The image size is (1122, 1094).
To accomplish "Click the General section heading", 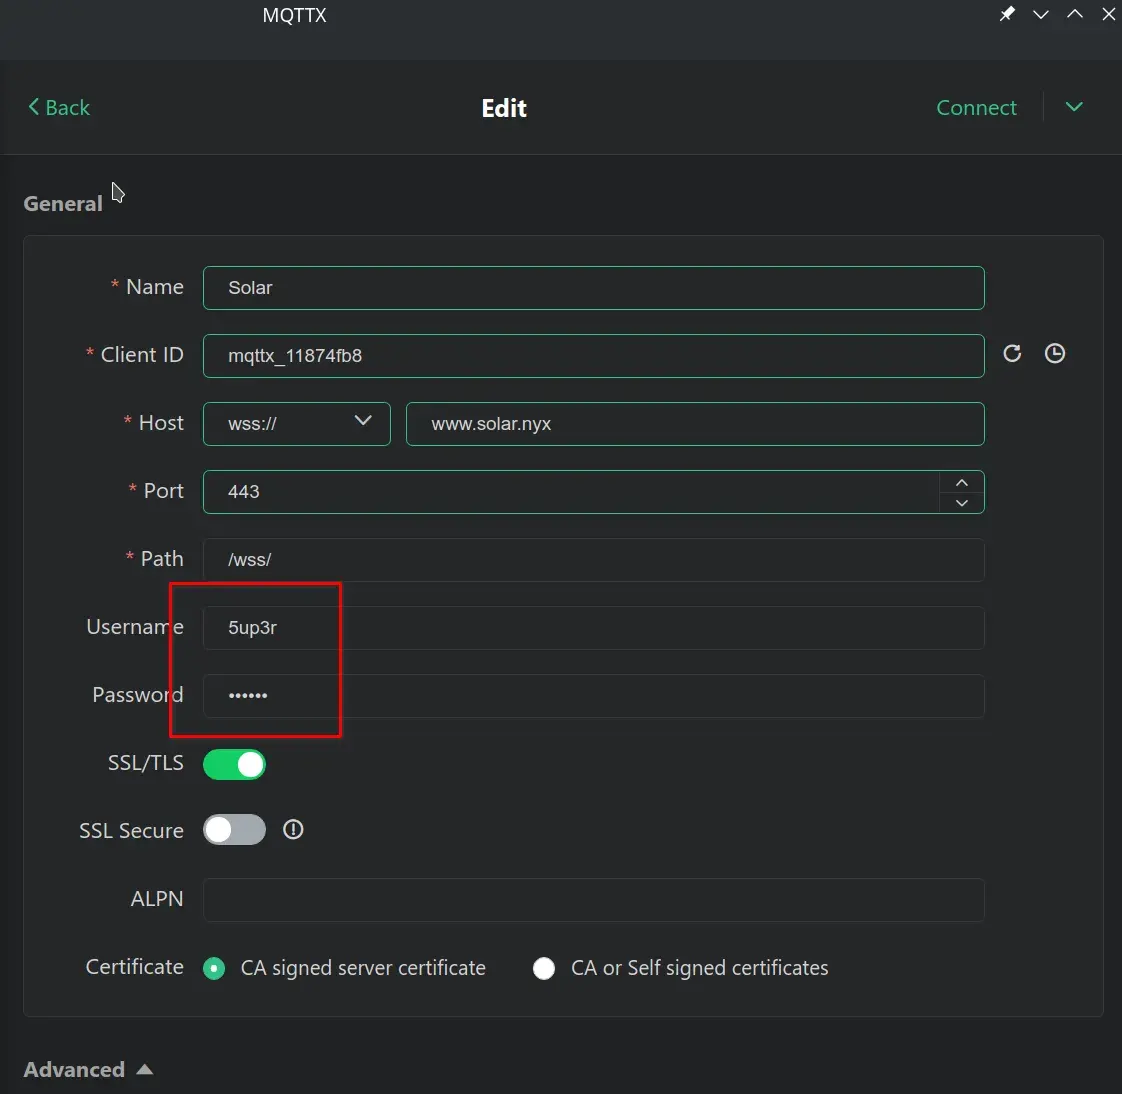I will [x=63, y=204].
